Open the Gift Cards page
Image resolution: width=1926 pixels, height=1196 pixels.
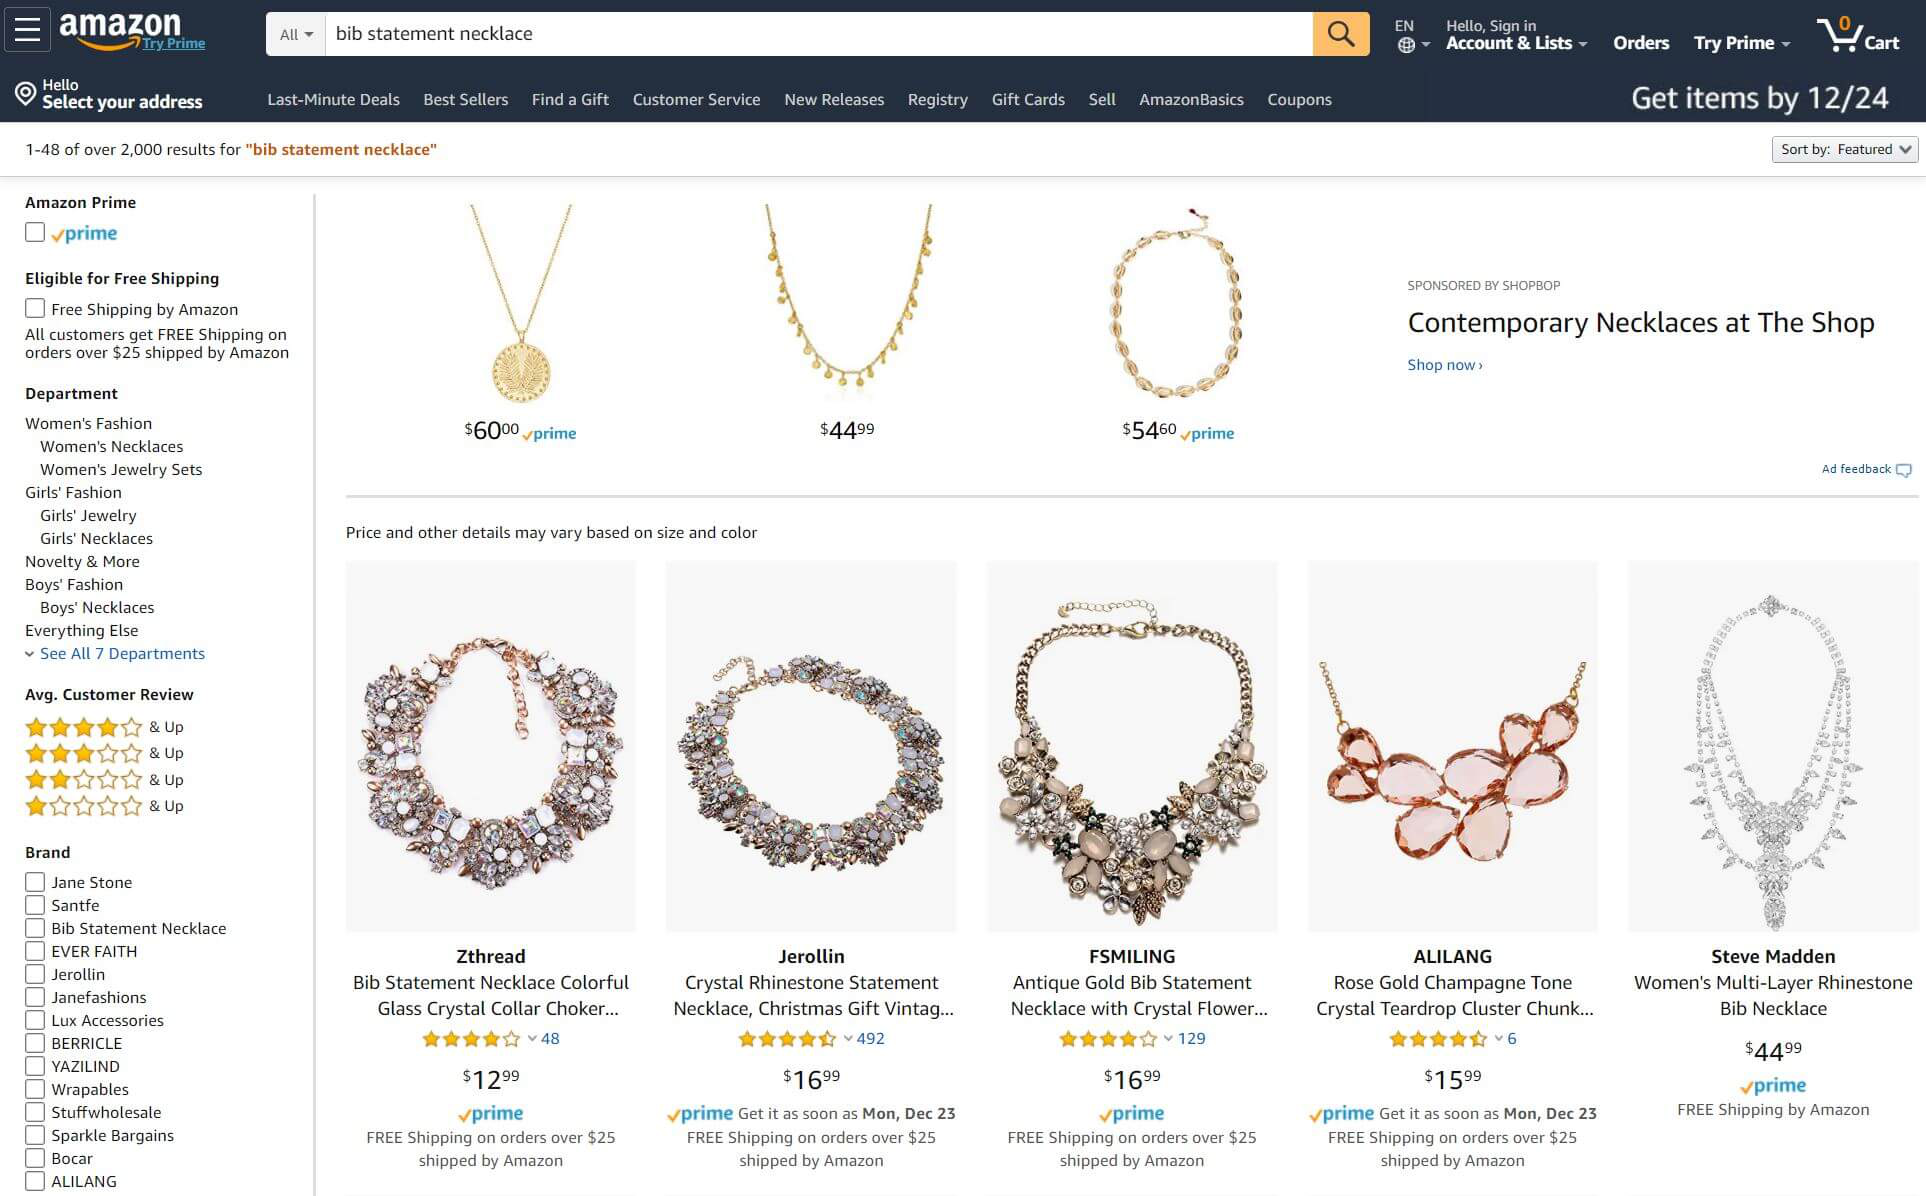(1027, 100)
